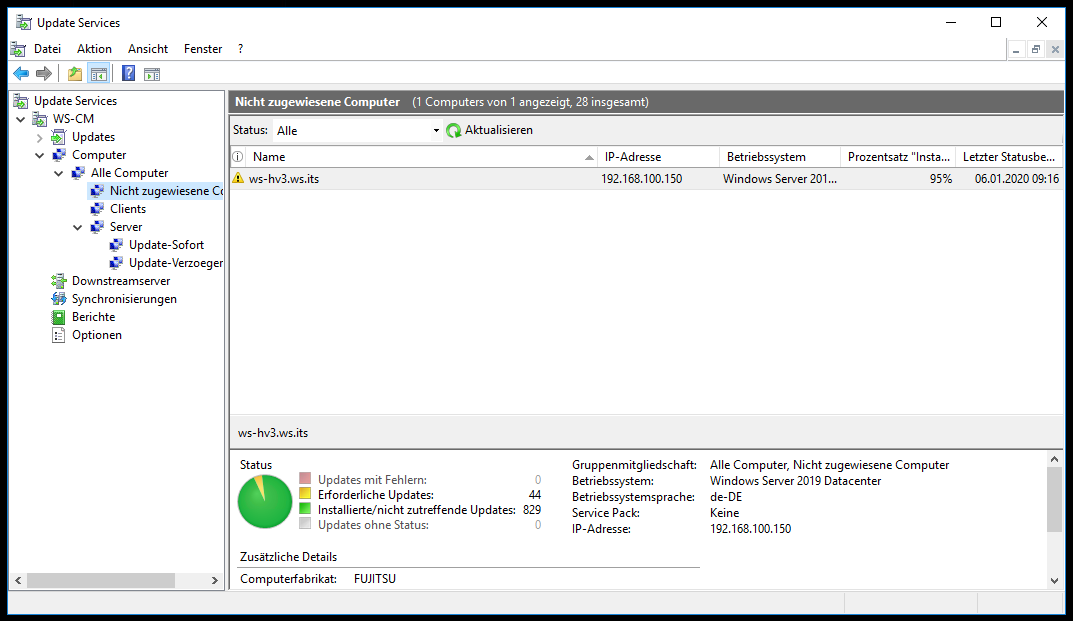The height and width of the screenshot is (621, 1073).
Task: Sort by Prozentsatz Insta... column header
Action: click(x=899, y=157)
